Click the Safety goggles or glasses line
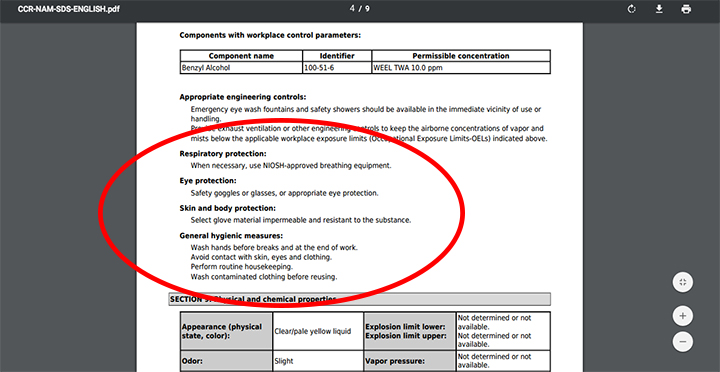Screen dimensions: 720x372 point(285,193)
